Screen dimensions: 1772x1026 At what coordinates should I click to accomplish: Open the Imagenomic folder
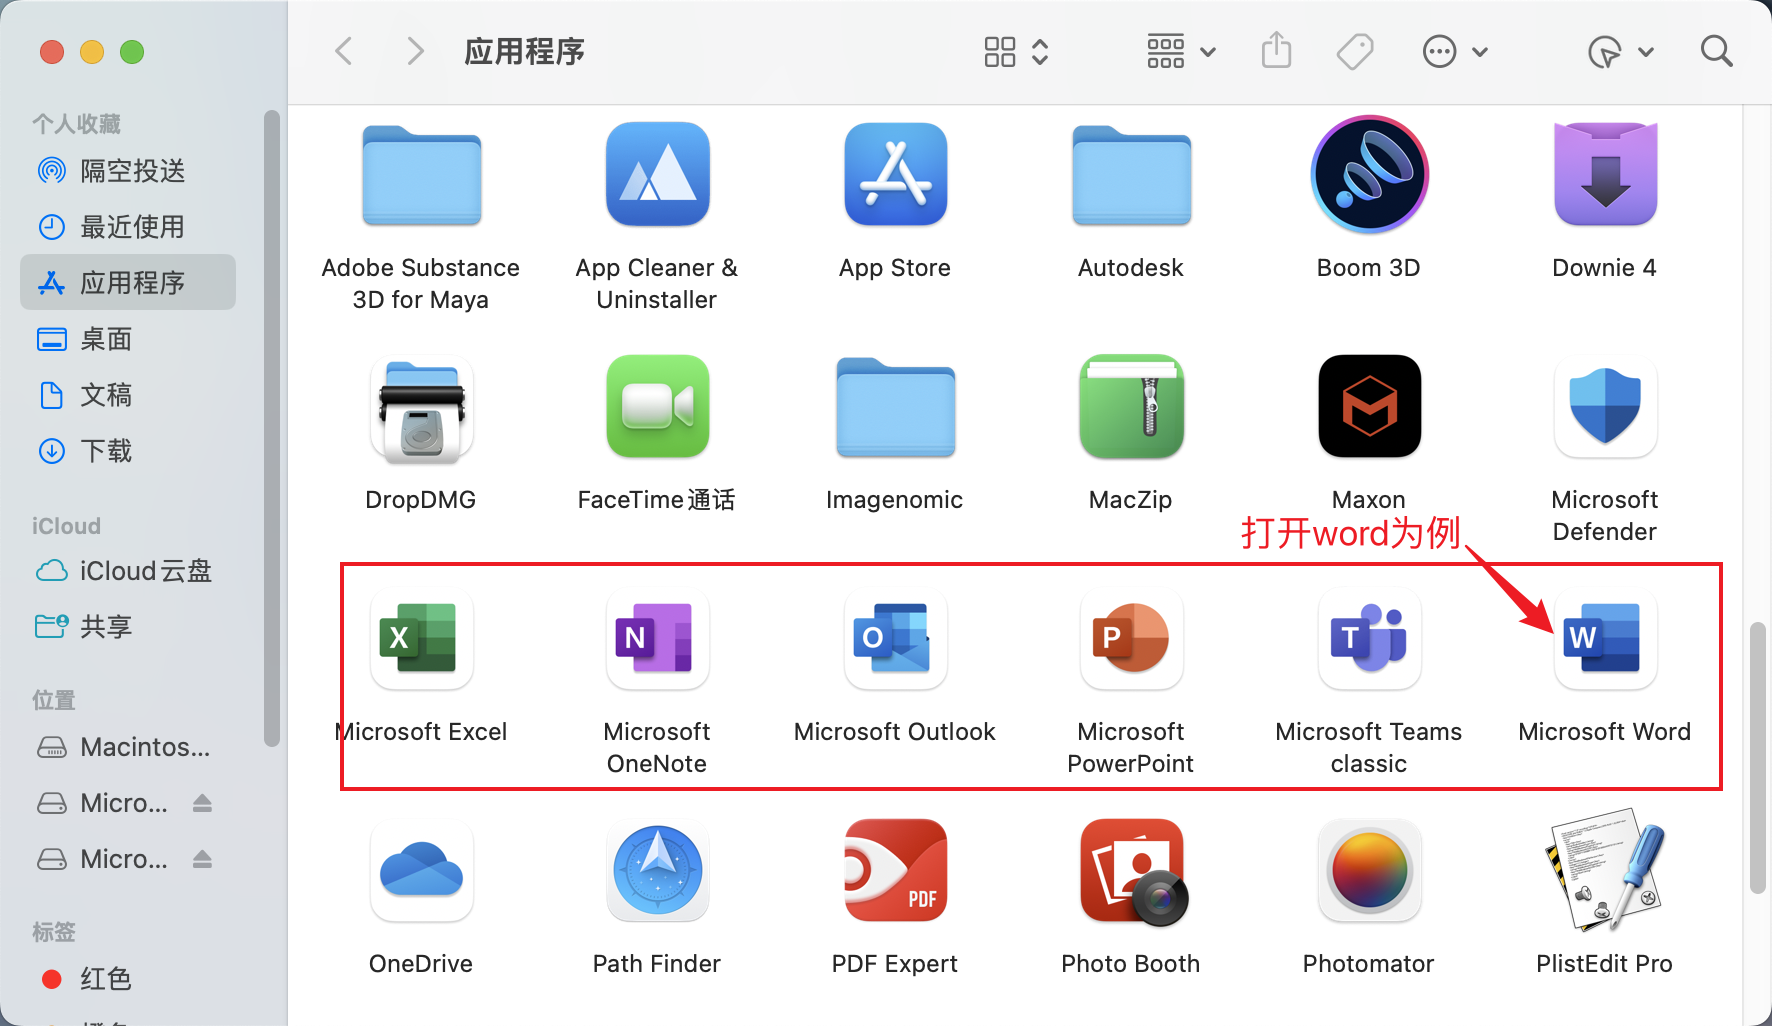[895, 407]
